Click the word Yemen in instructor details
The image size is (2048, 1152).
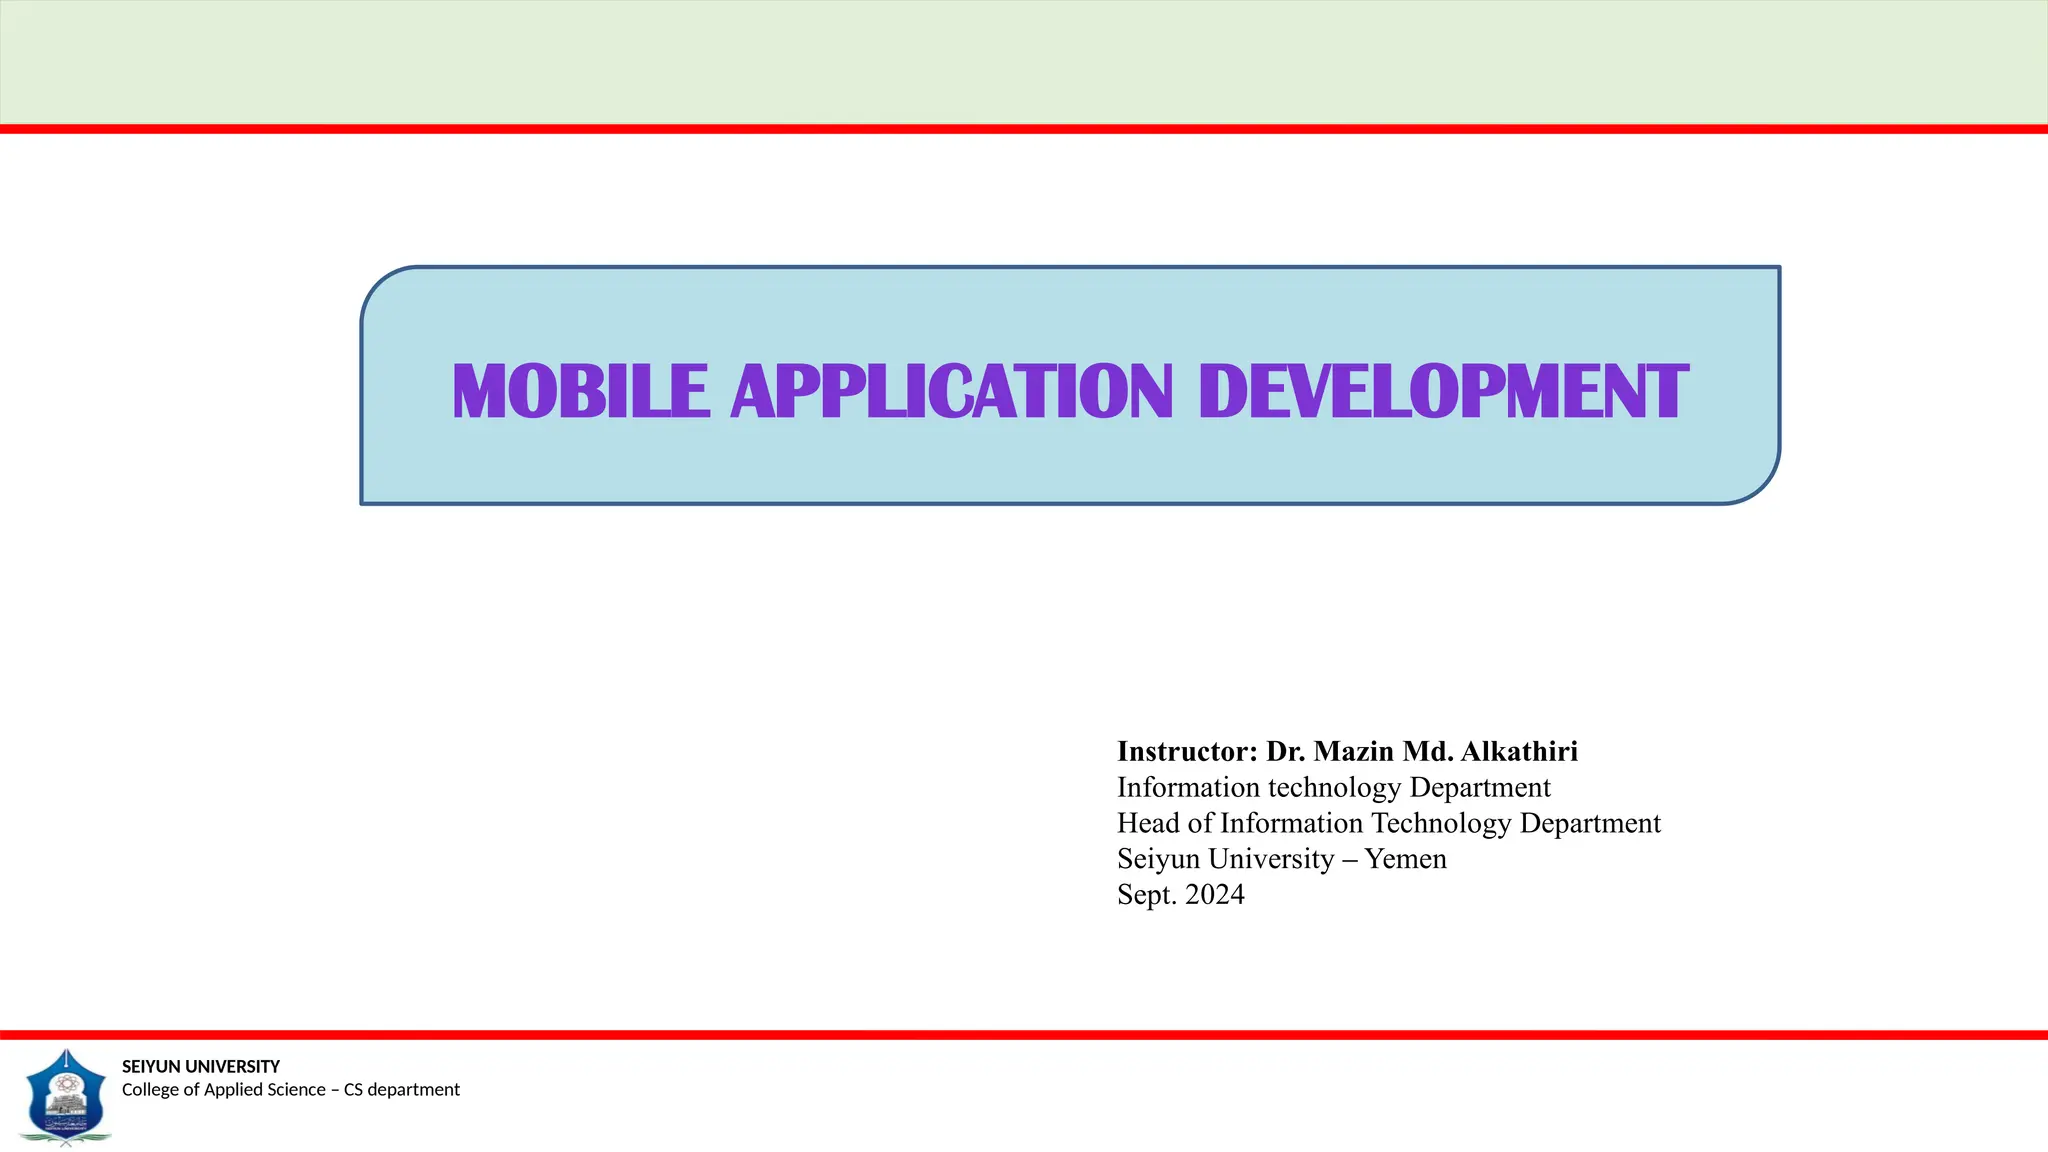(x=1405, y=859)
